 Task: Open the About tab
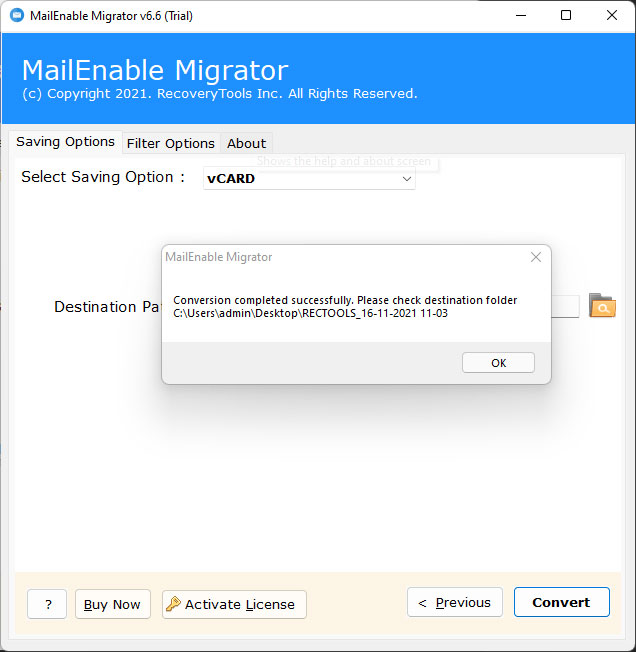coord(247,143)
